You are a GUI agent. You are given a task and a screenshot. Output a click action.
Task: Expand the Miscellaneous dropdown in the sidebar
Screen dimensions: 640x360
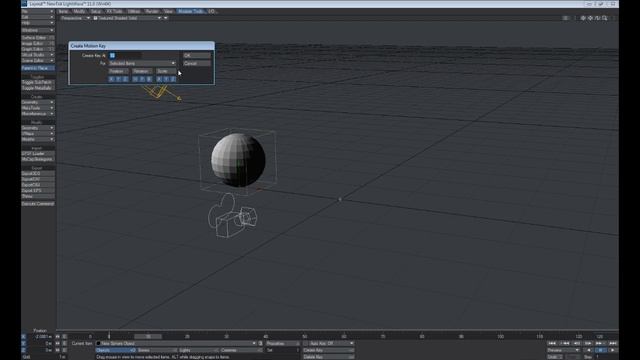point(38,113)
